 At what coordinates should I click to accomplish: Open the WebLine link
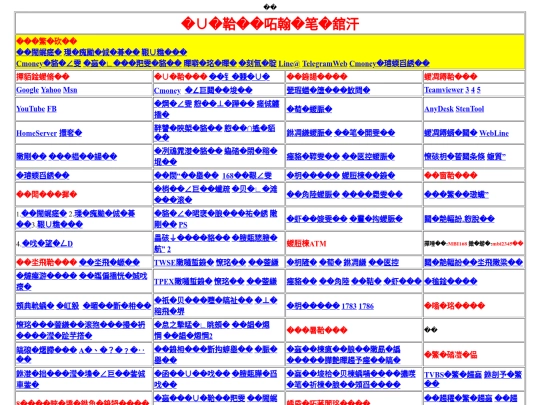[494, 133]
